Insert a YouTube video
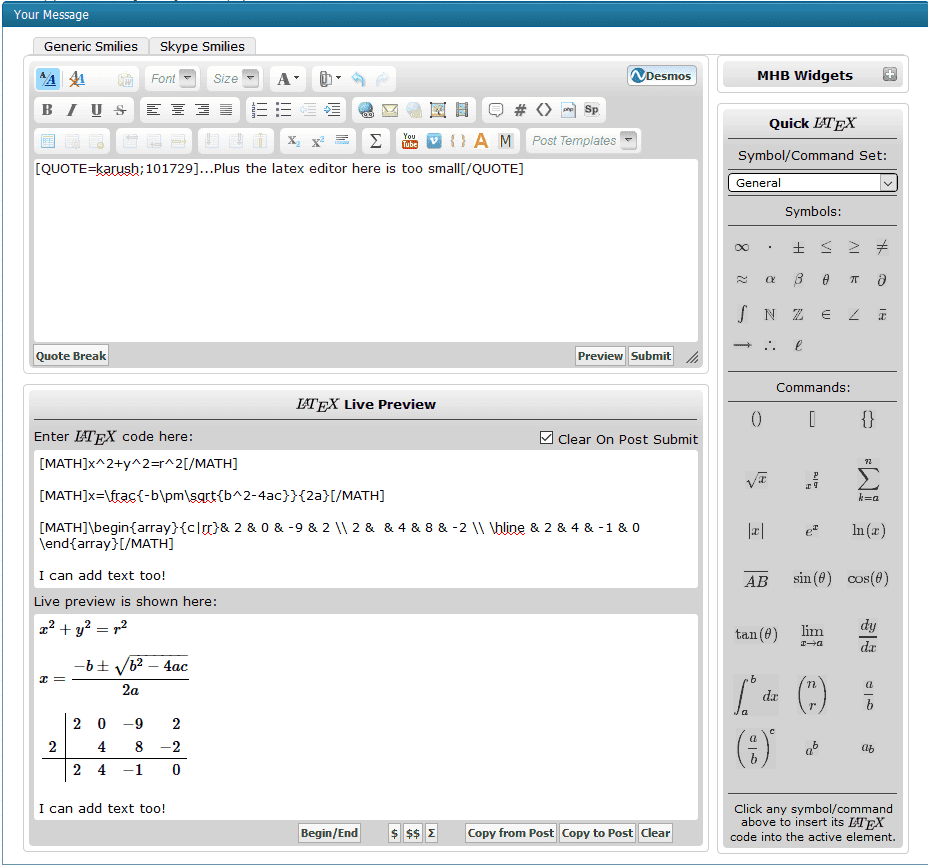The image size is (928, 865). tap(409, 141)
